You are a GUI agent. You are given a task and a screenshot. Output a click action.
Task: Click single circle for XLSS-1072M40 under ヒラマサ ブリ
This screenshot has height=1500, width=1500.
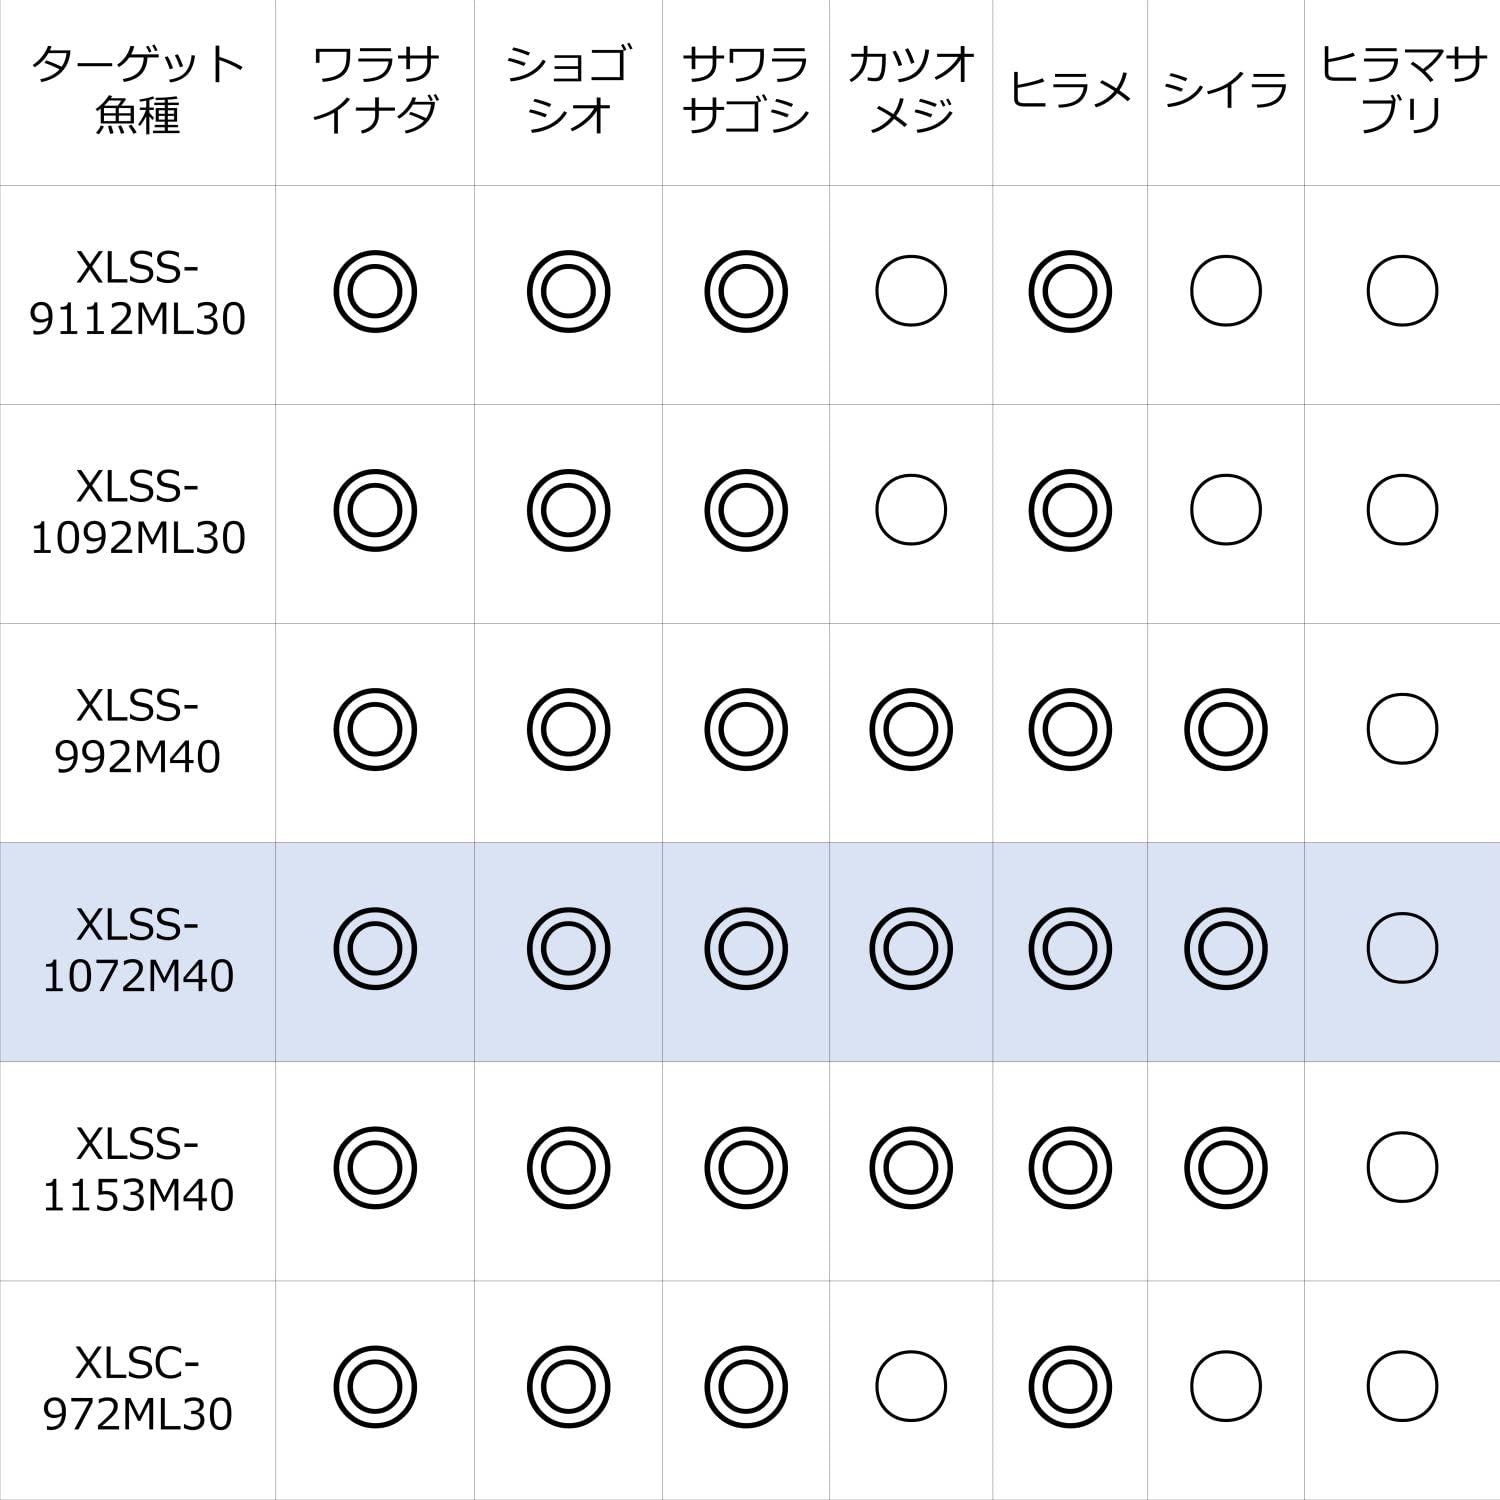[x=1402, y=948]
